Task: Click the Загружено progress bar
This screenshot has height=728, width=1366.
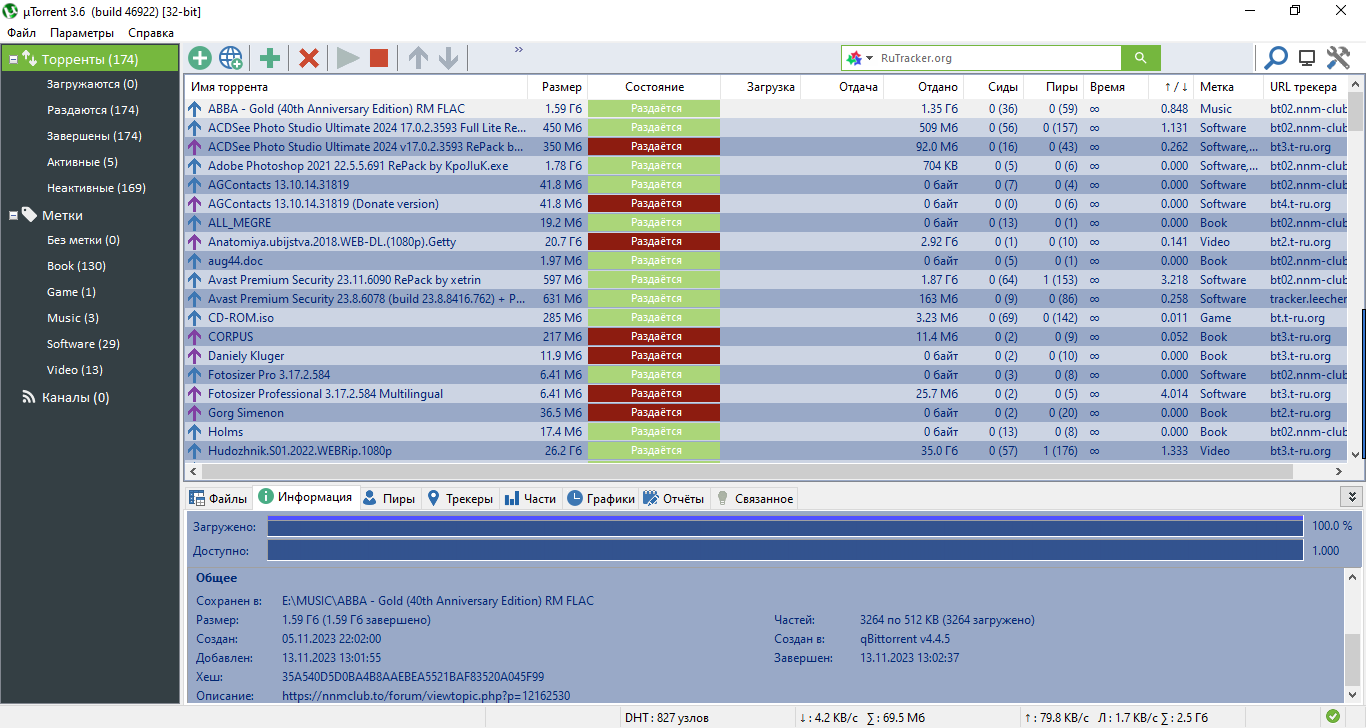Action: tap(784, 526)
